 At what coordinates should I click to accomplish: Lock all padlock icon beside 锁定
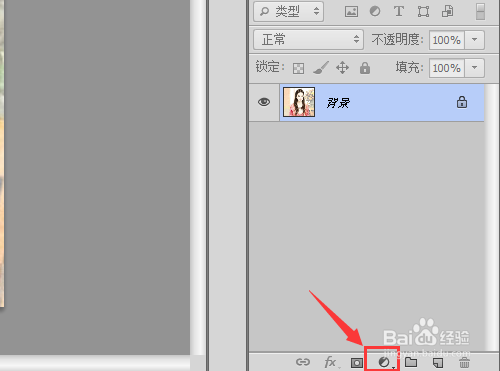pyautogui.click(x=365, y=68)
